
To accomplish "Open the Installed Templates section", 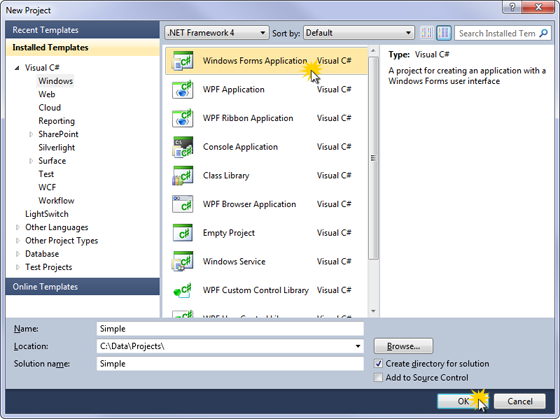I will [82, 48].
